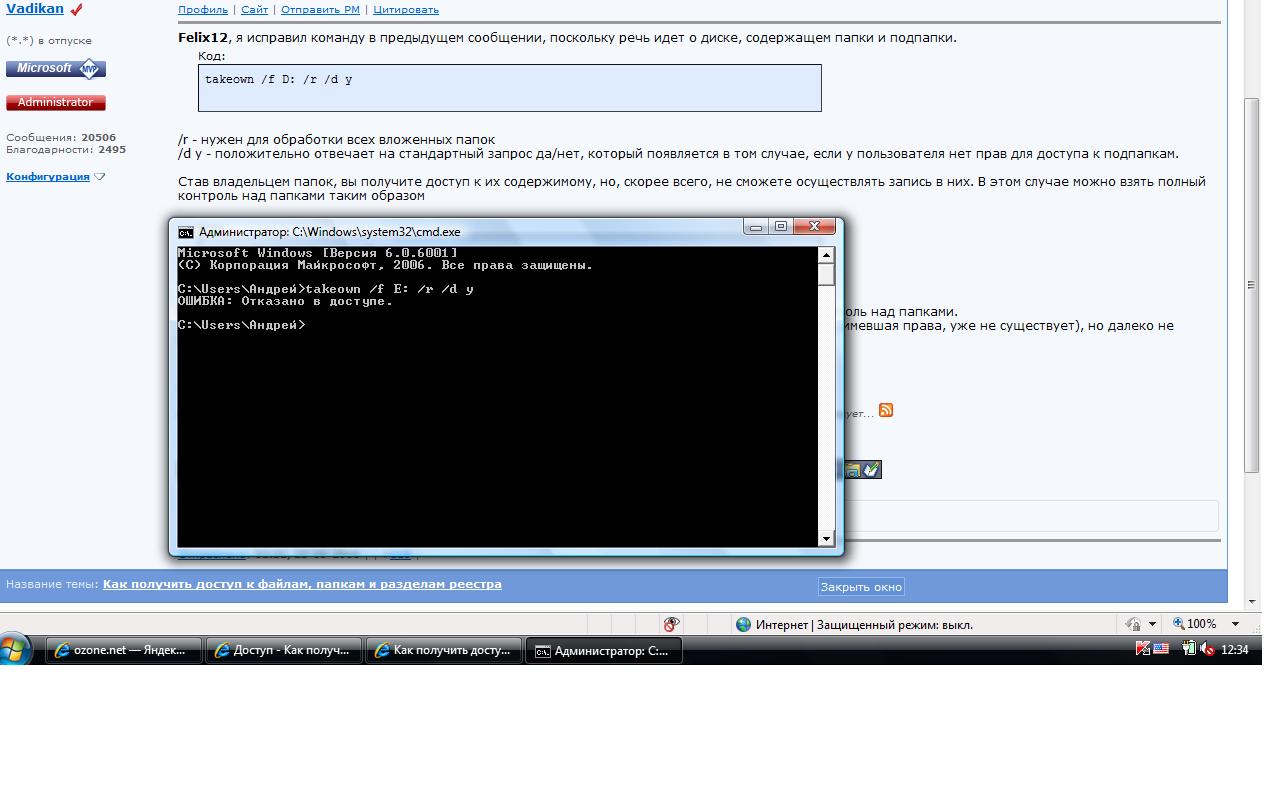Click the cmd window scrollbar down arrow
Viewport: 1280px width, 800px height.
pyautogui.click(x=826, y=539)
